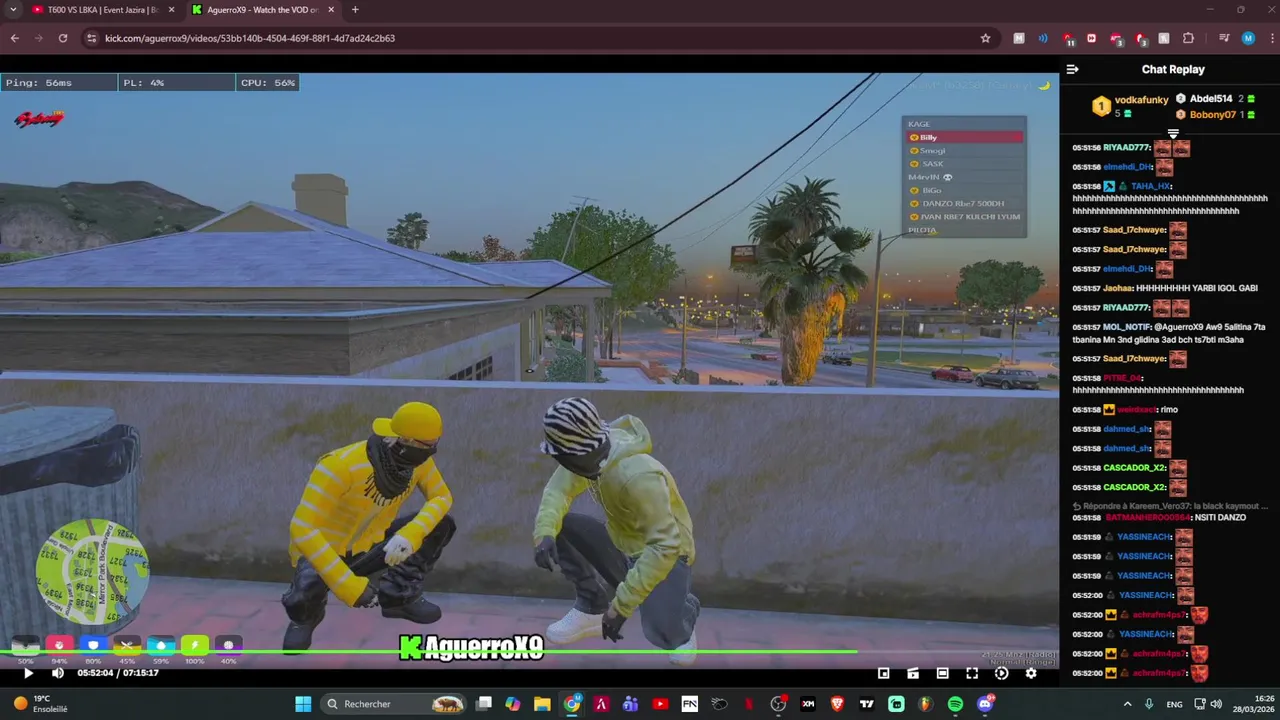The width and height of the screenshot is (1280, 720).
Task: Select top gifter vodkafunky
Action: (1141, 100)
